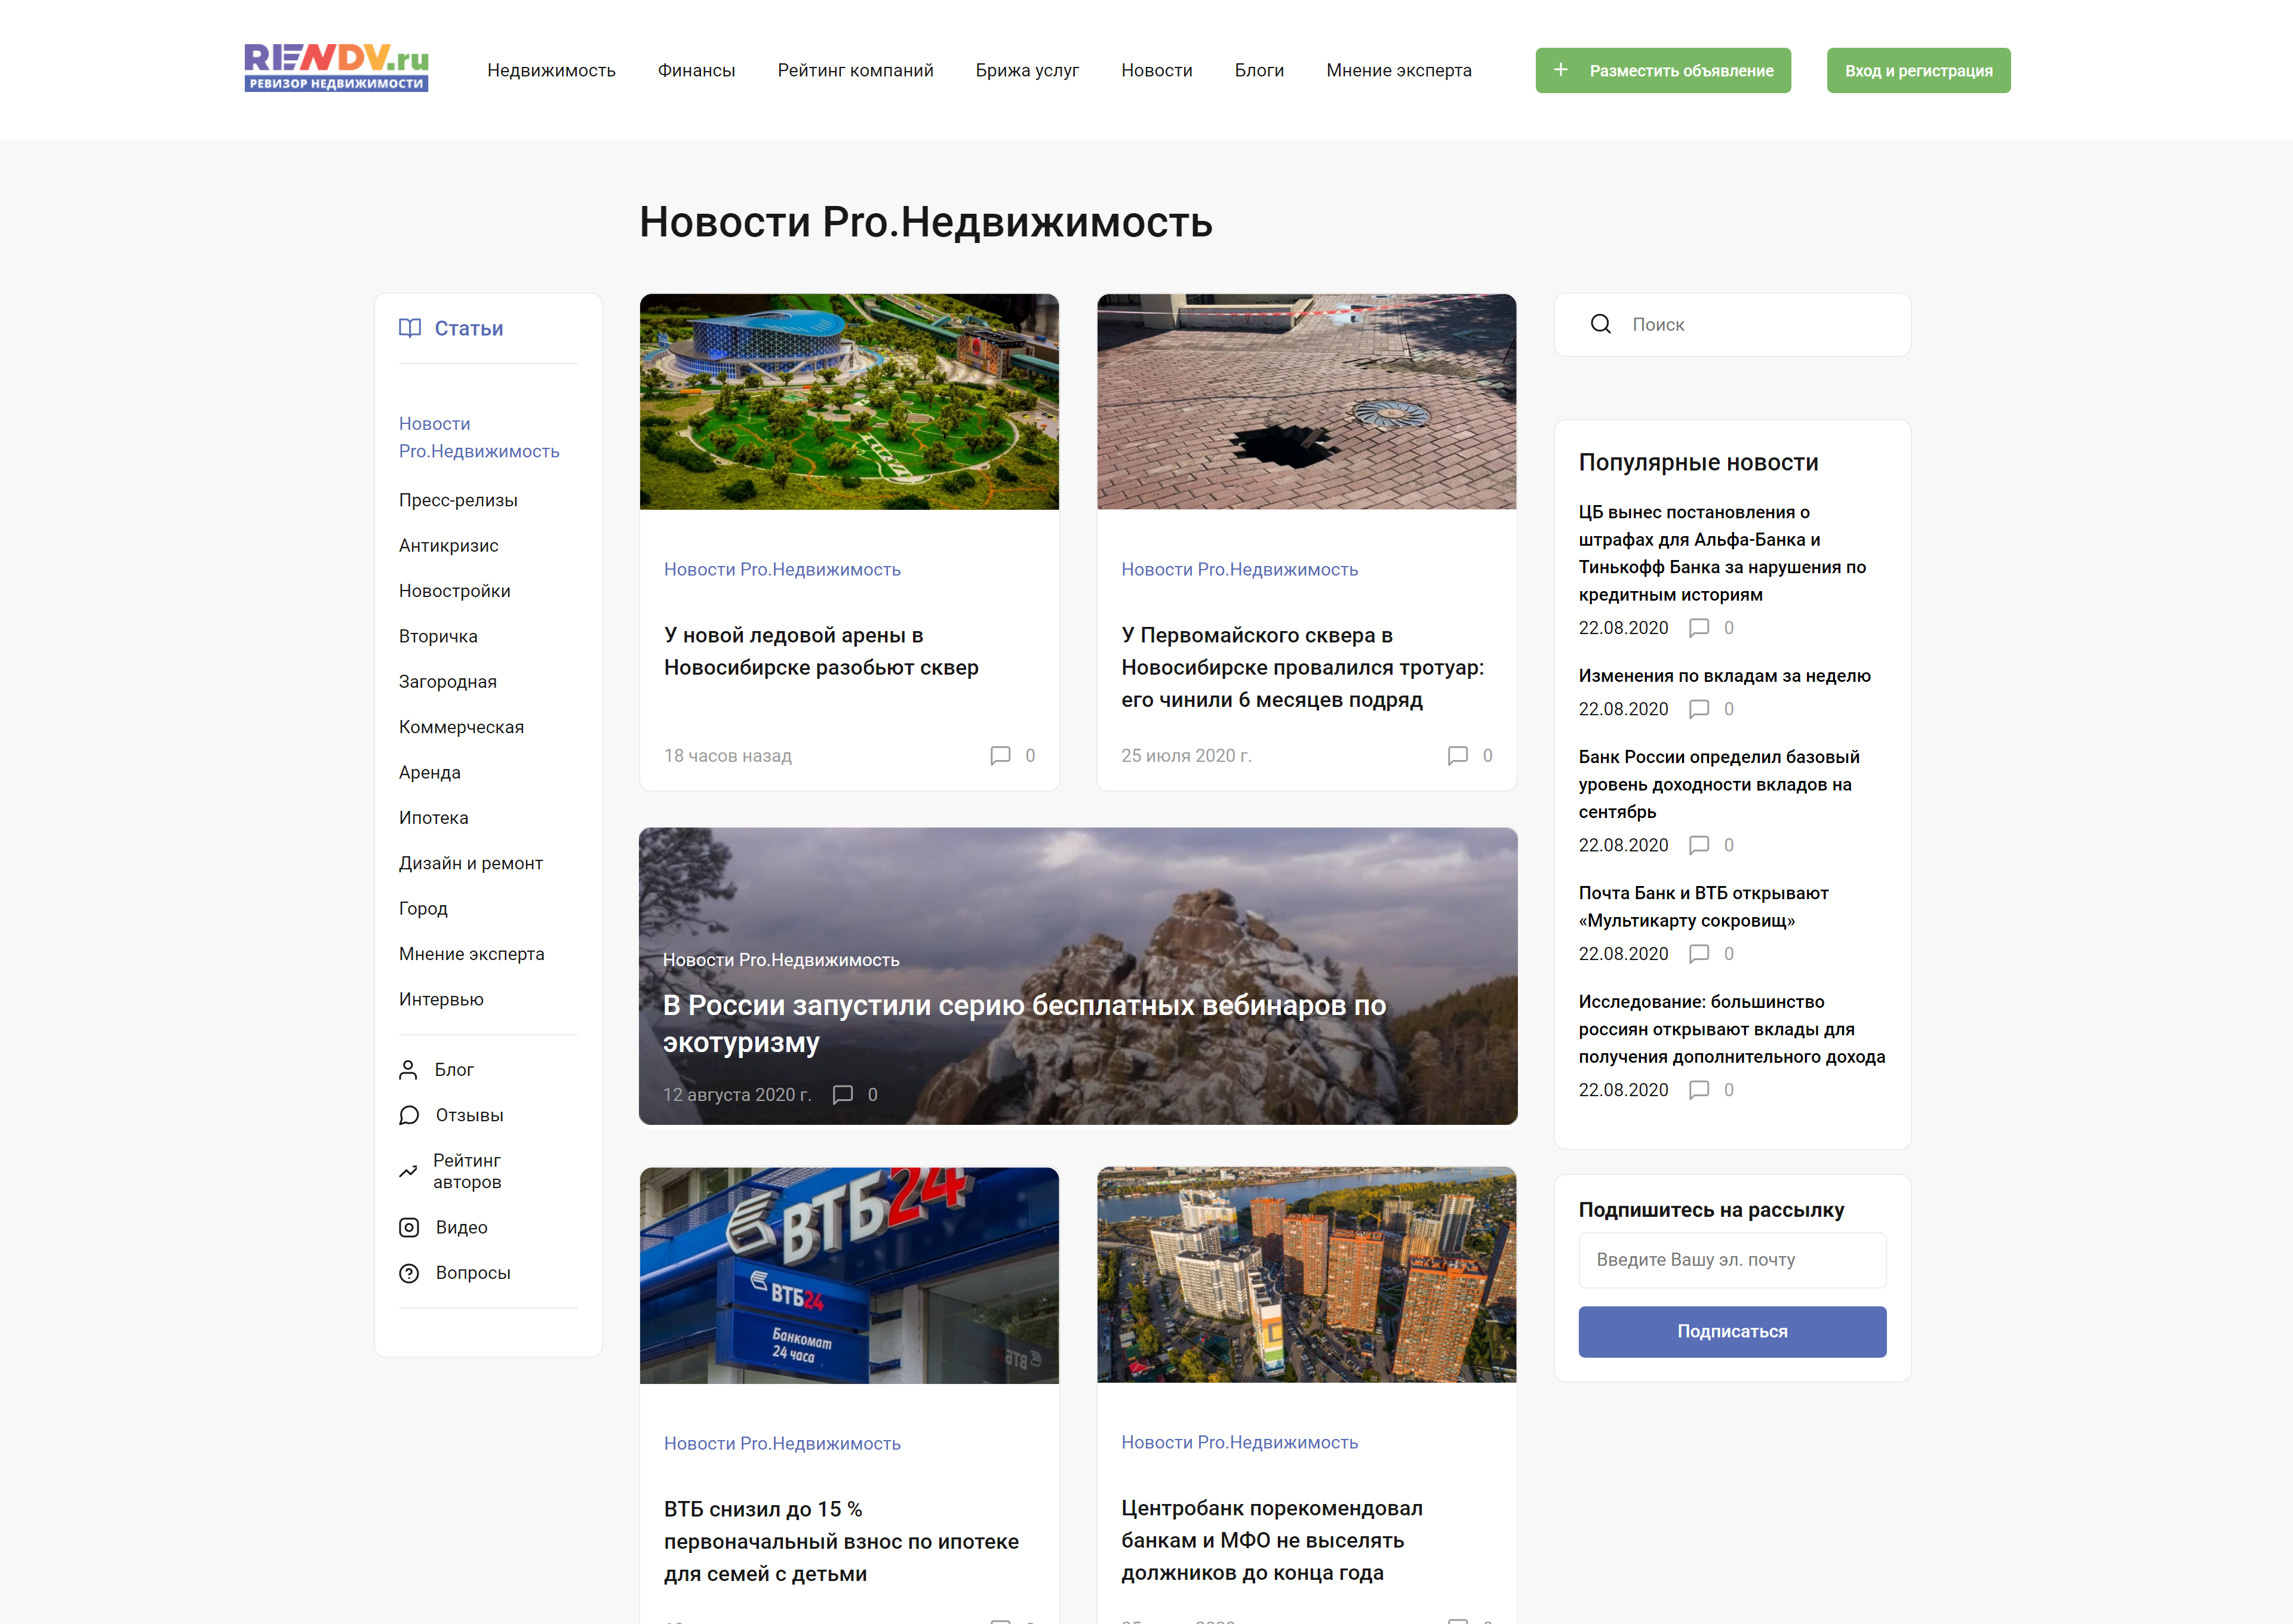
Task: Click the RIENDV.ru logo
Action: coord(336,68)
